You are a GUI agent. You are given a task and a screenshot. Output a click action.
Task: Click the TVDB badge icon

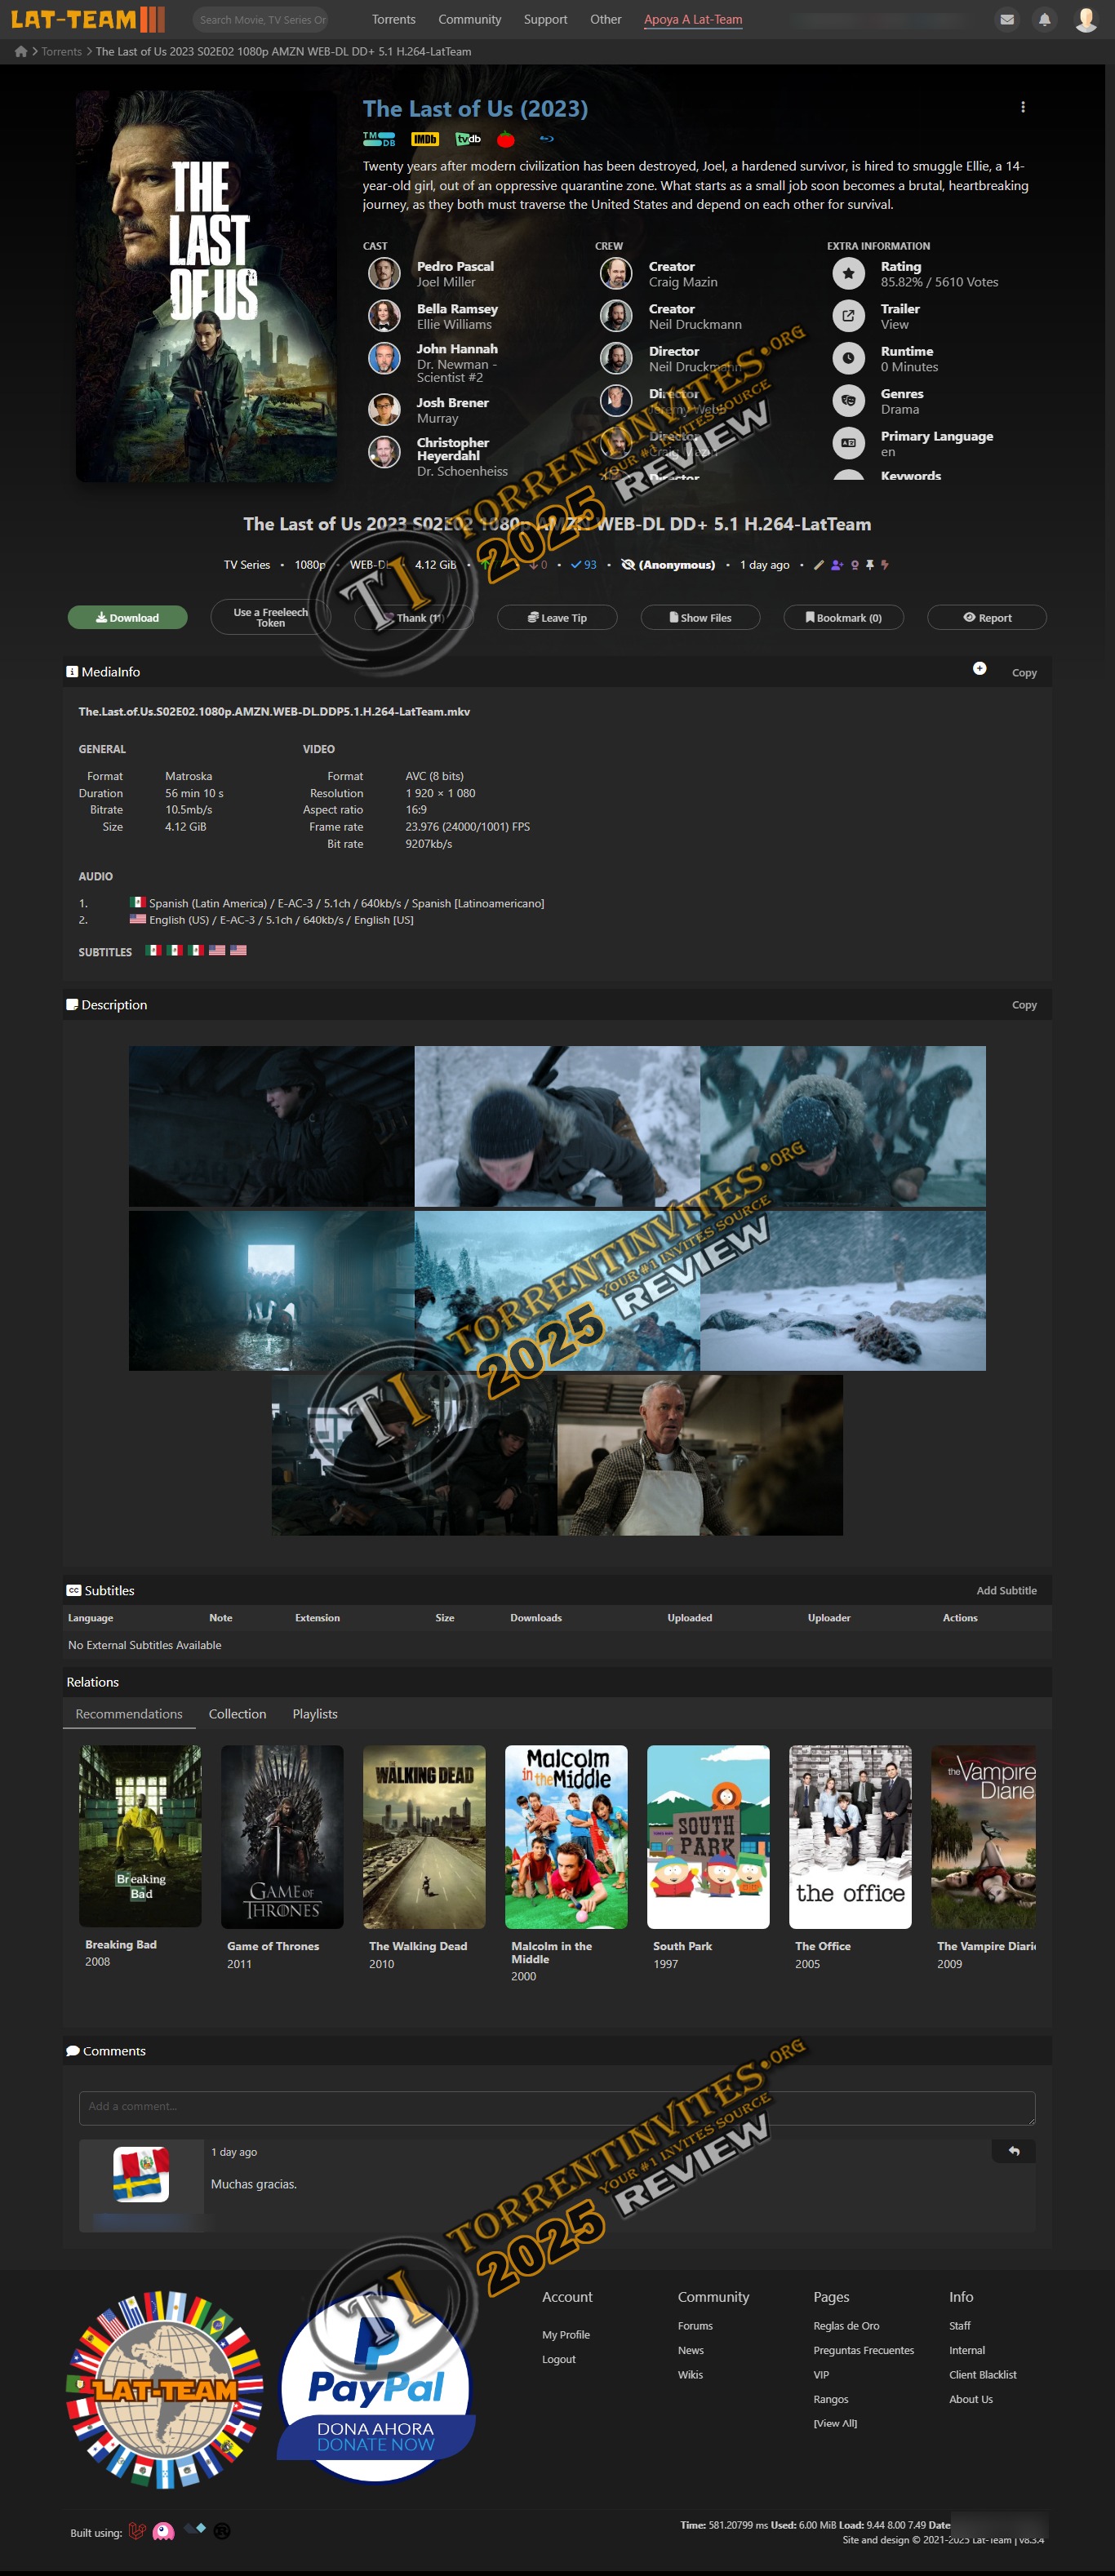point(468,139)
